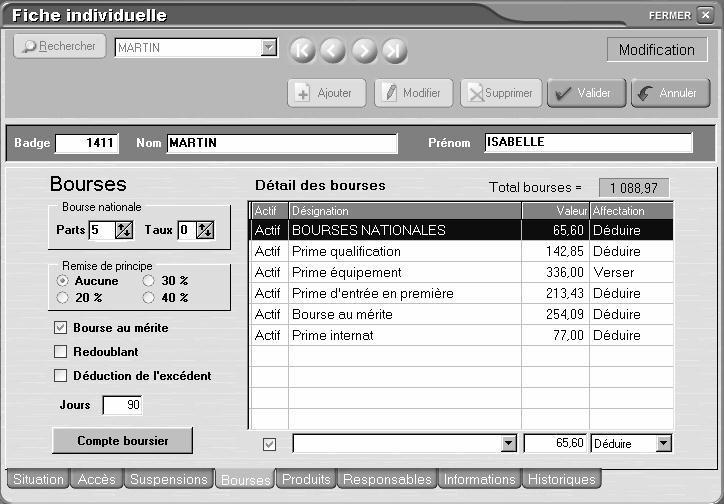Screen dimensions: 724x504
Task: Go to previous record arrow
Action: click(x=333, y=50)
